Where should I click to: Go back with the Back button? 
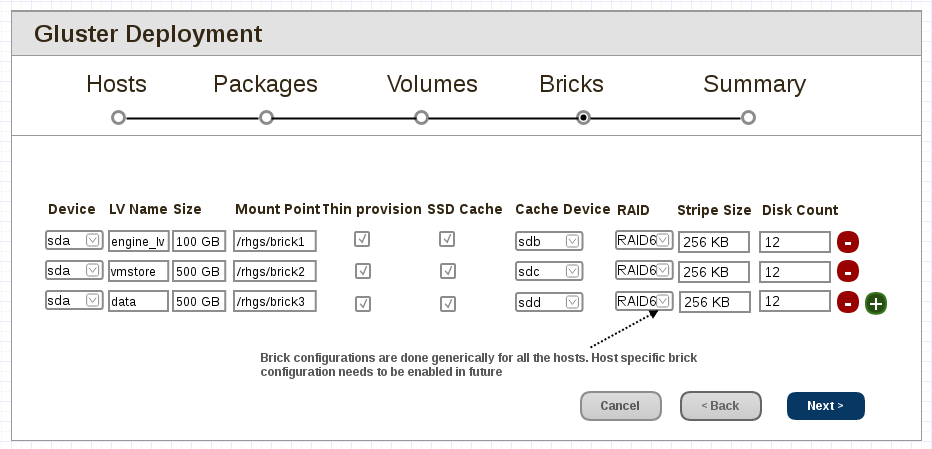720,406
